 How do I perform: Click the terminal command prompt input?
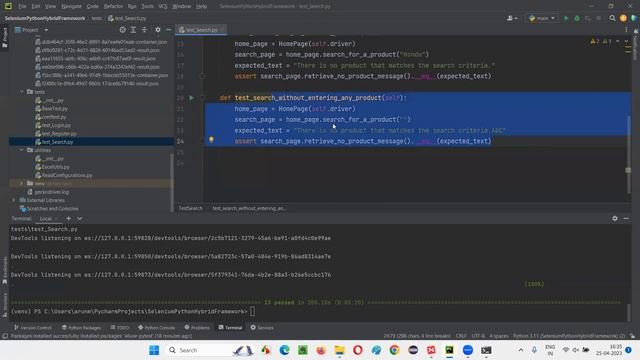pos(252,311)
